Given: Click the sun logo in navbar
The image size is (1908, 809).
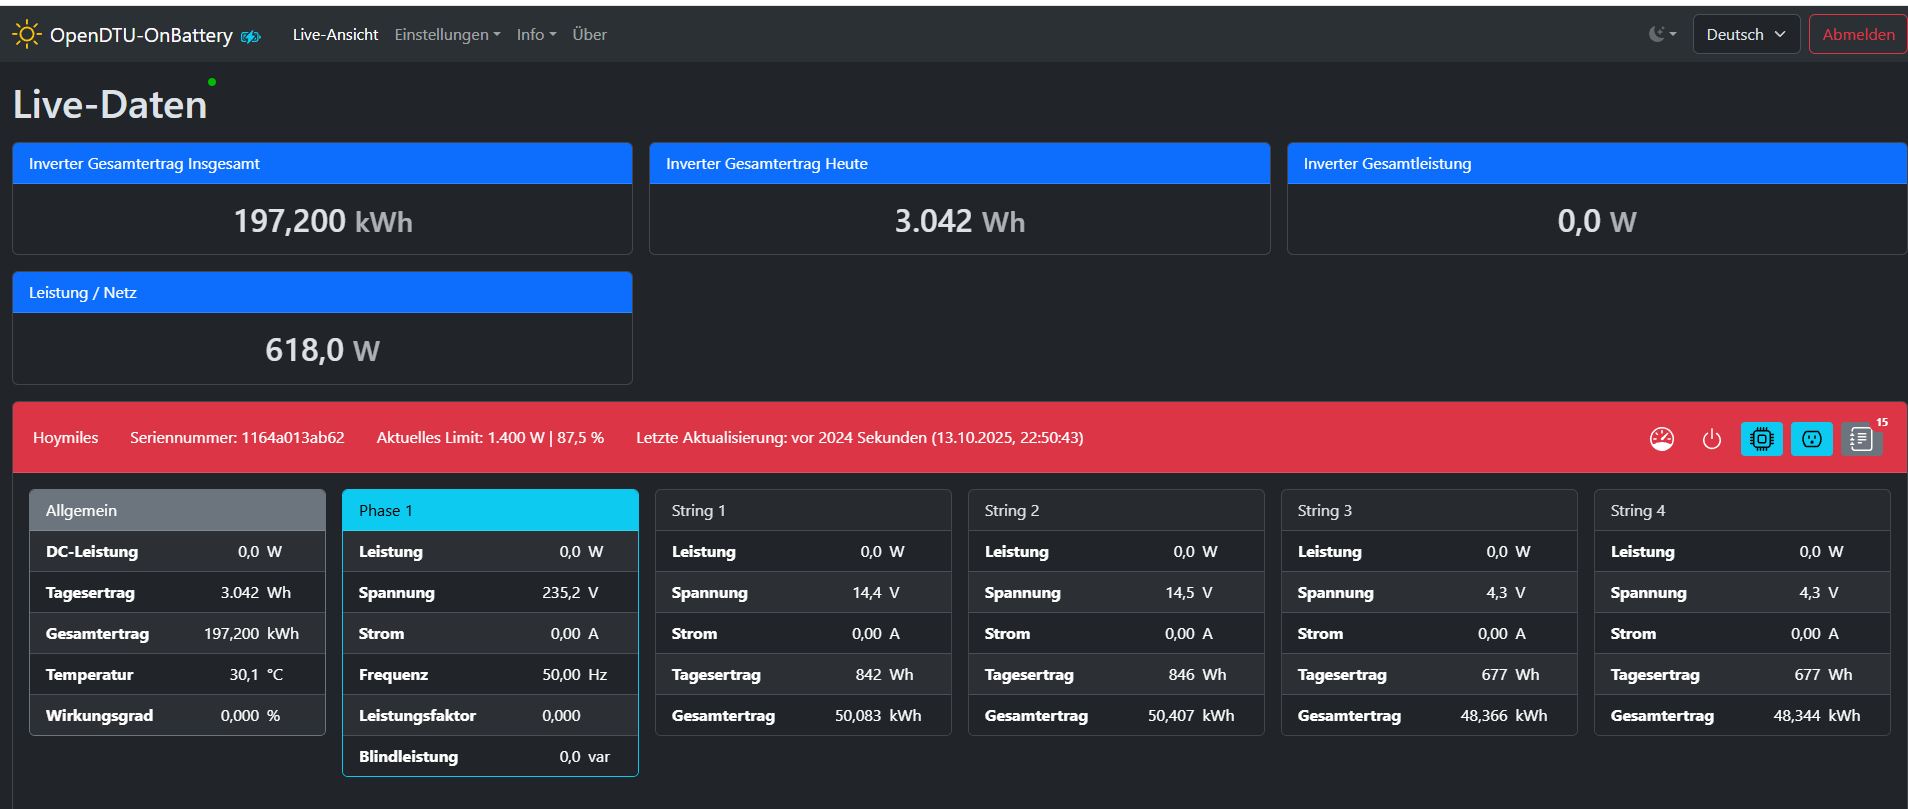Looking at the screenshot, I should [x=26, y=35].
